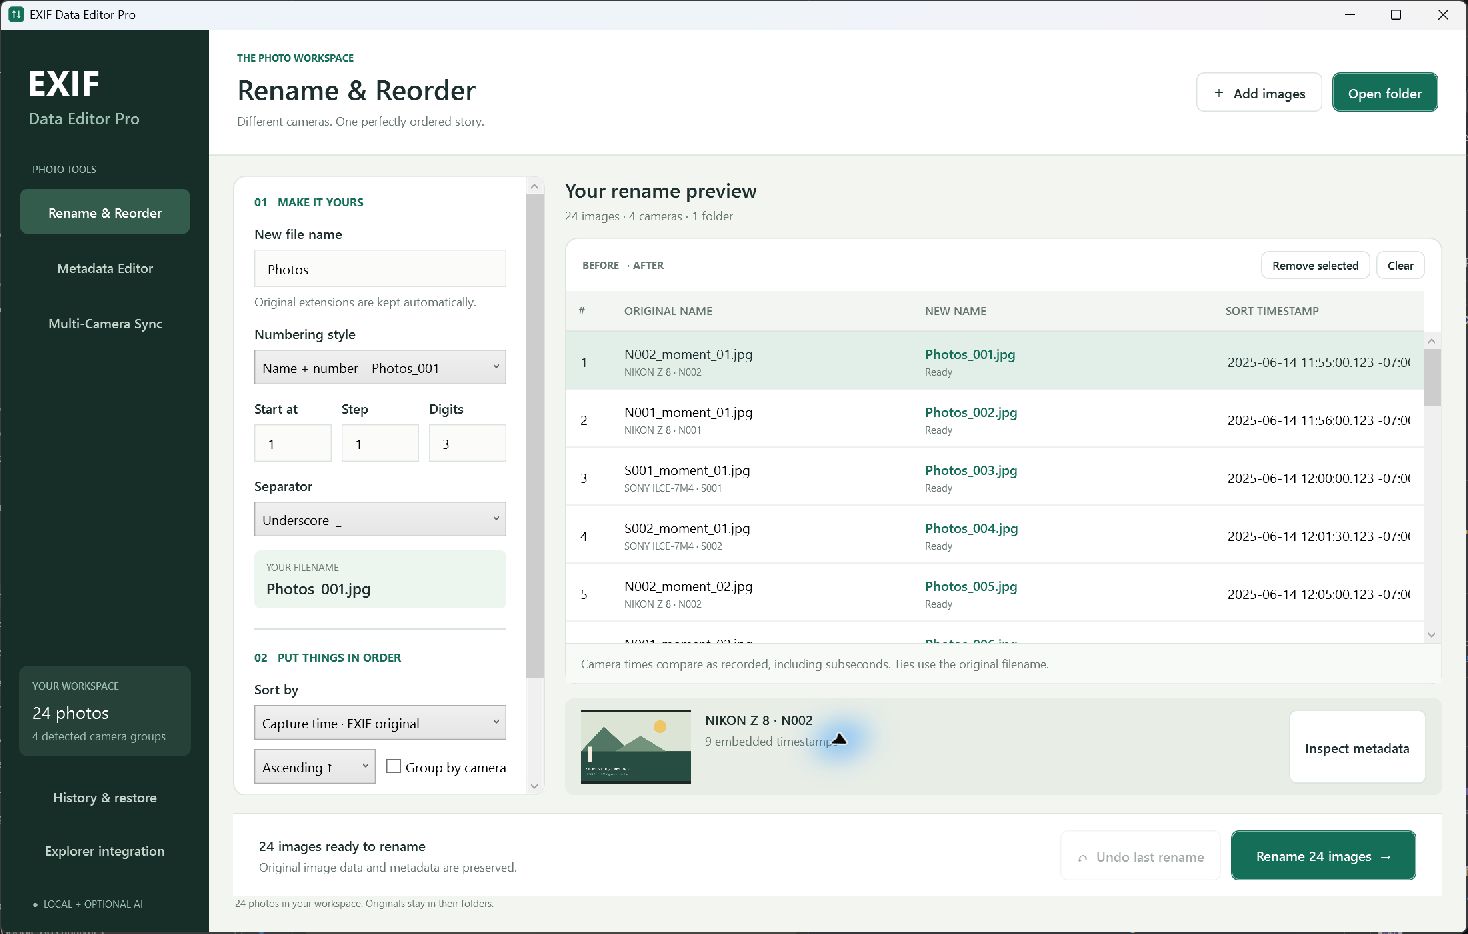Enable the Group by camera checkbox
The image size is (1468, 934).
[x=394, y=766]
